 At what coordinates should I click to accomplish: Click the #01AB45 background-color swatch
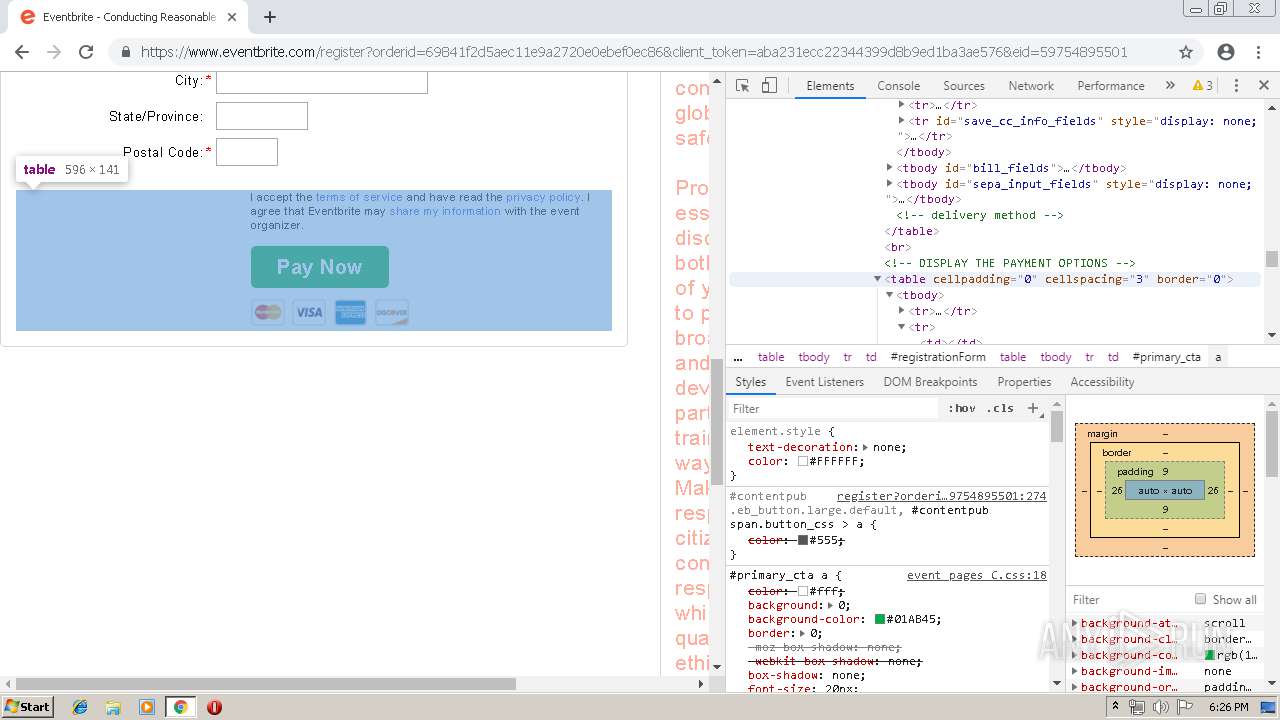coord(880,619)
